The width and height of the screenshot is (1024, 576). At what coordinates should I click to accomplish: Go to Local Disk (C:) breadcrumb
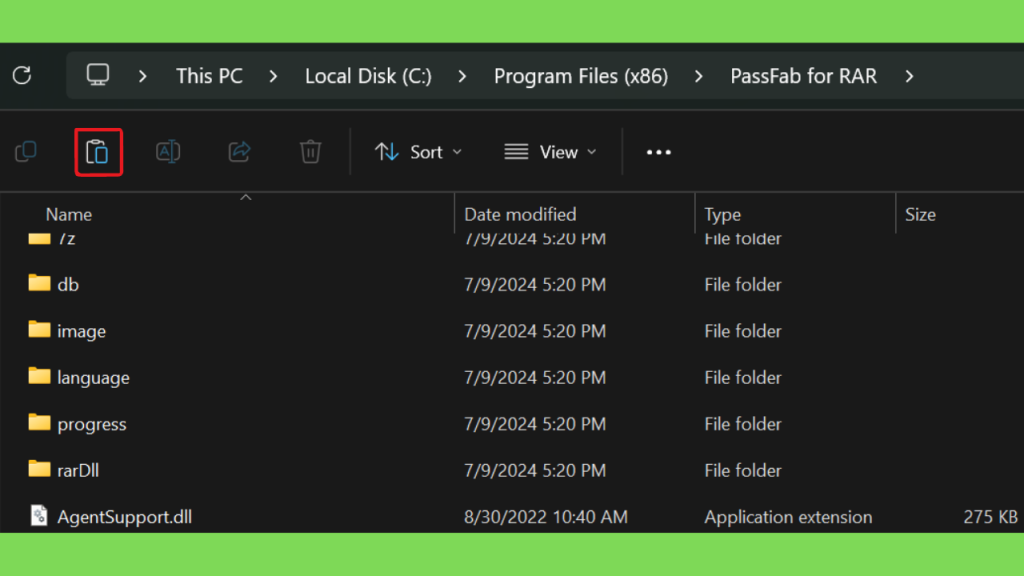point(368,76)
